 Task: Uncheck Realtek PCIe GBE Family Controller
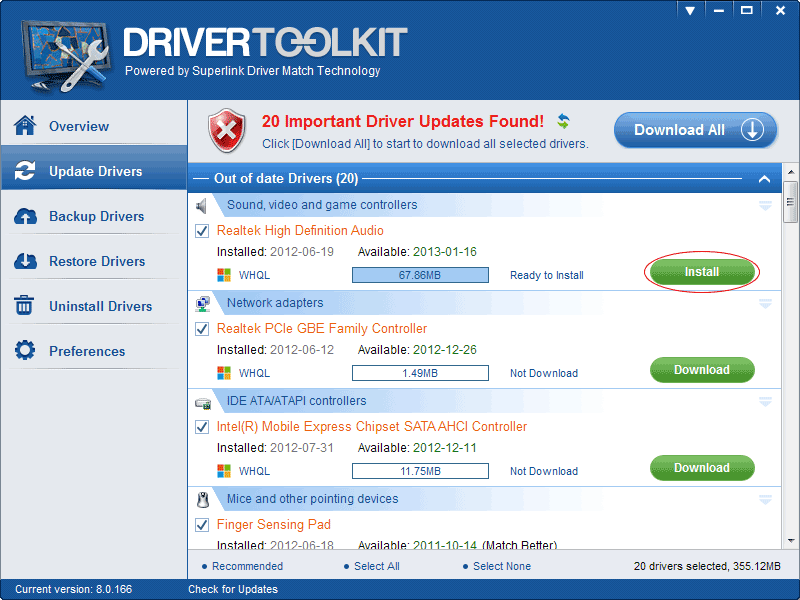coord(202,329)
